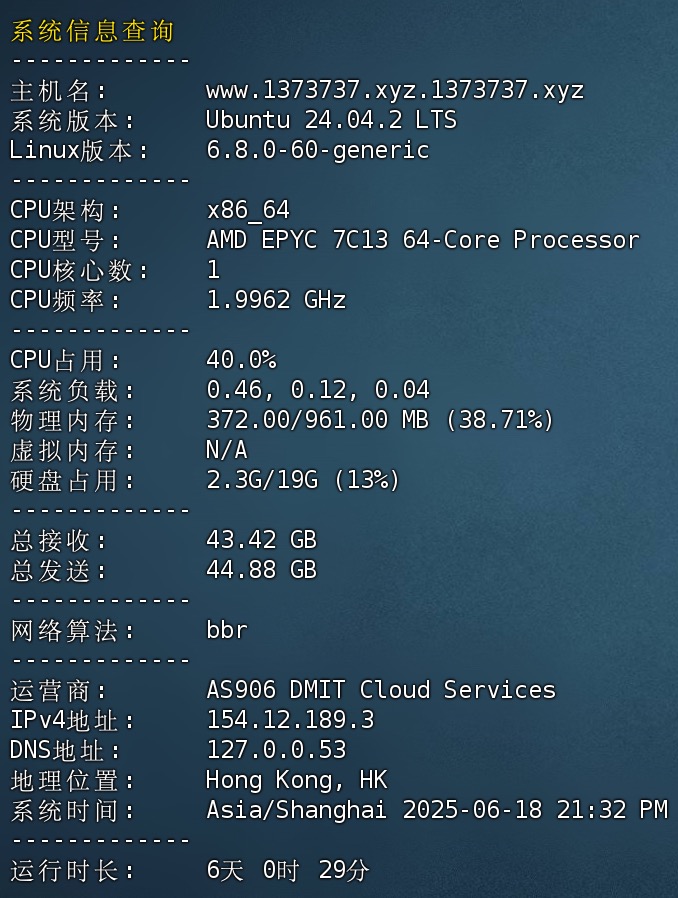Click the CPU占用 40.0% value
Image resolution: width=678 pixels, height=898 pixels.
[x=241, y=360]
